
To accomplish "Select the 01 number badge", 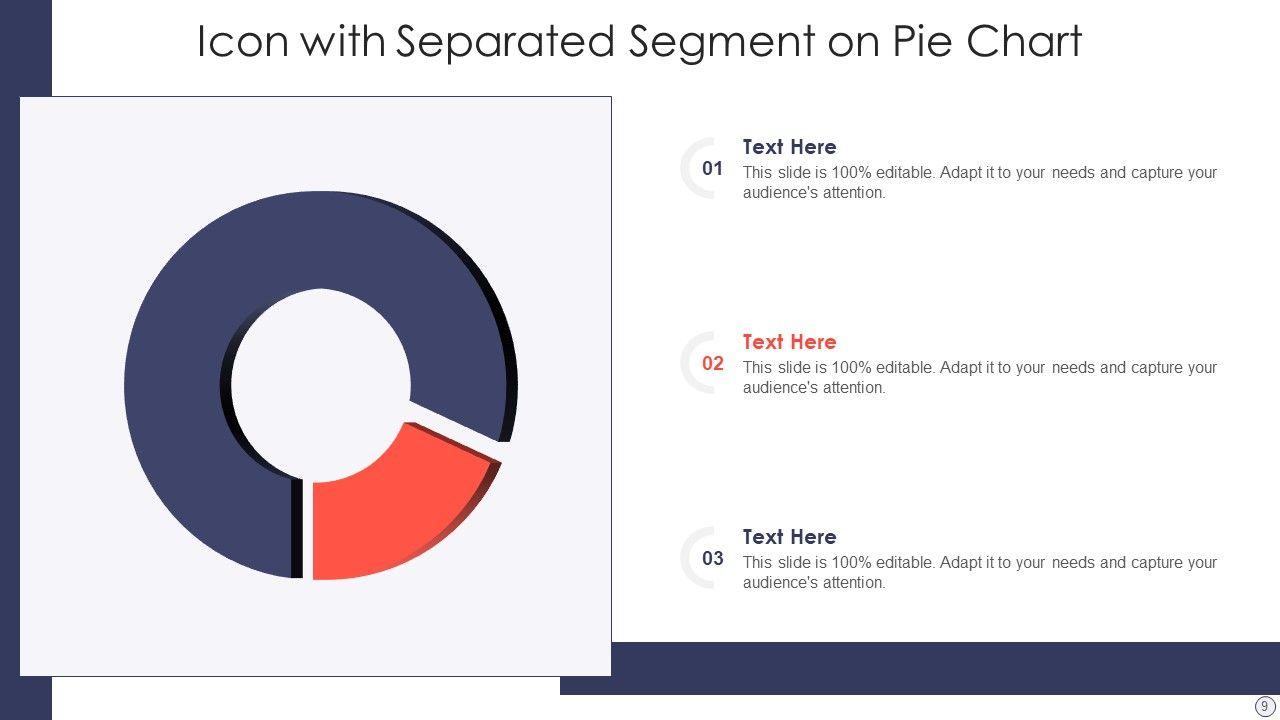I will 712,168.
